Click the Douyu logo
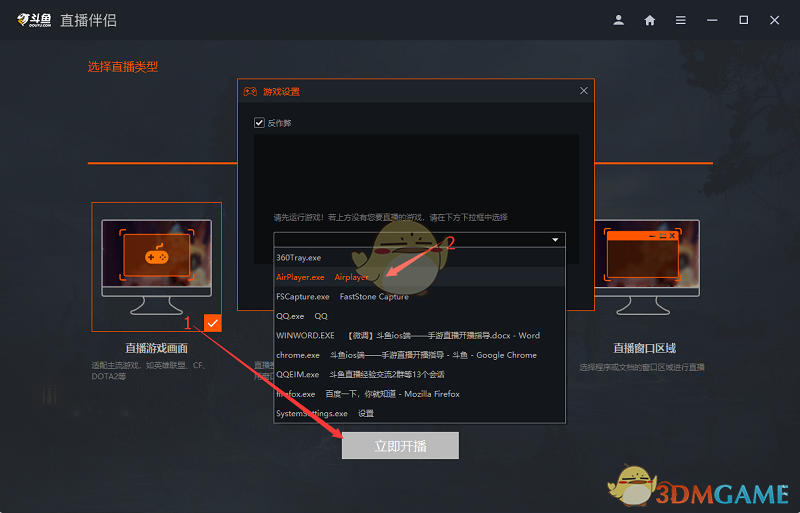Screen dimensions: 800x513 pos(34,20)
